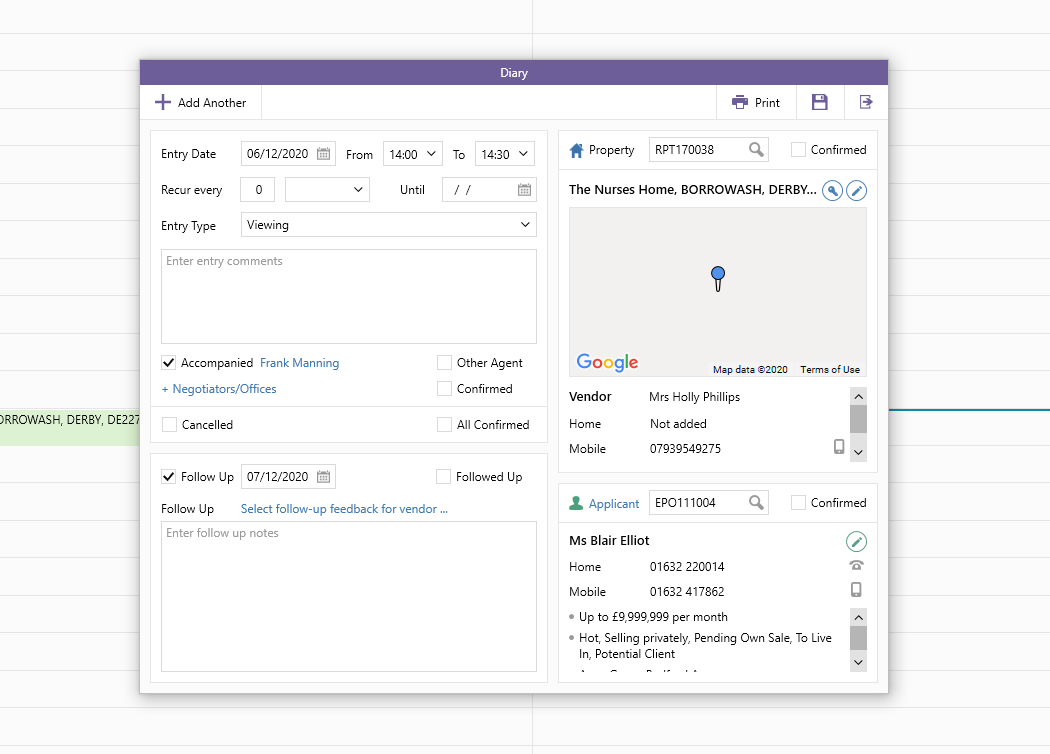Image resolution: width=1050 pixels, height=754 pixels.
Task: Click the green diary appointment behind the dialog
Action: (x=70, y=427)
